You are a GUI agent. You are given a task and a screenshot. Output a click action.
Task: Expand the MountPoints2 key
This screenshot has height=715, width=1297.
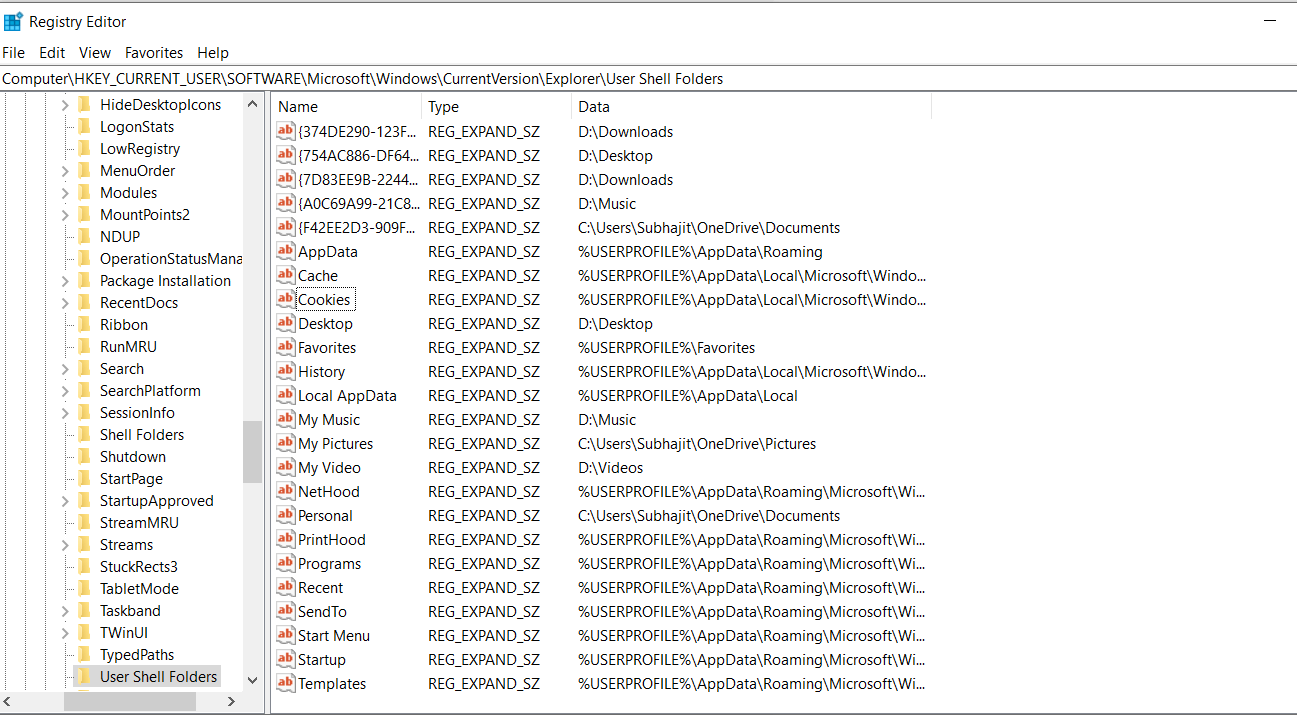pos(65,215)
